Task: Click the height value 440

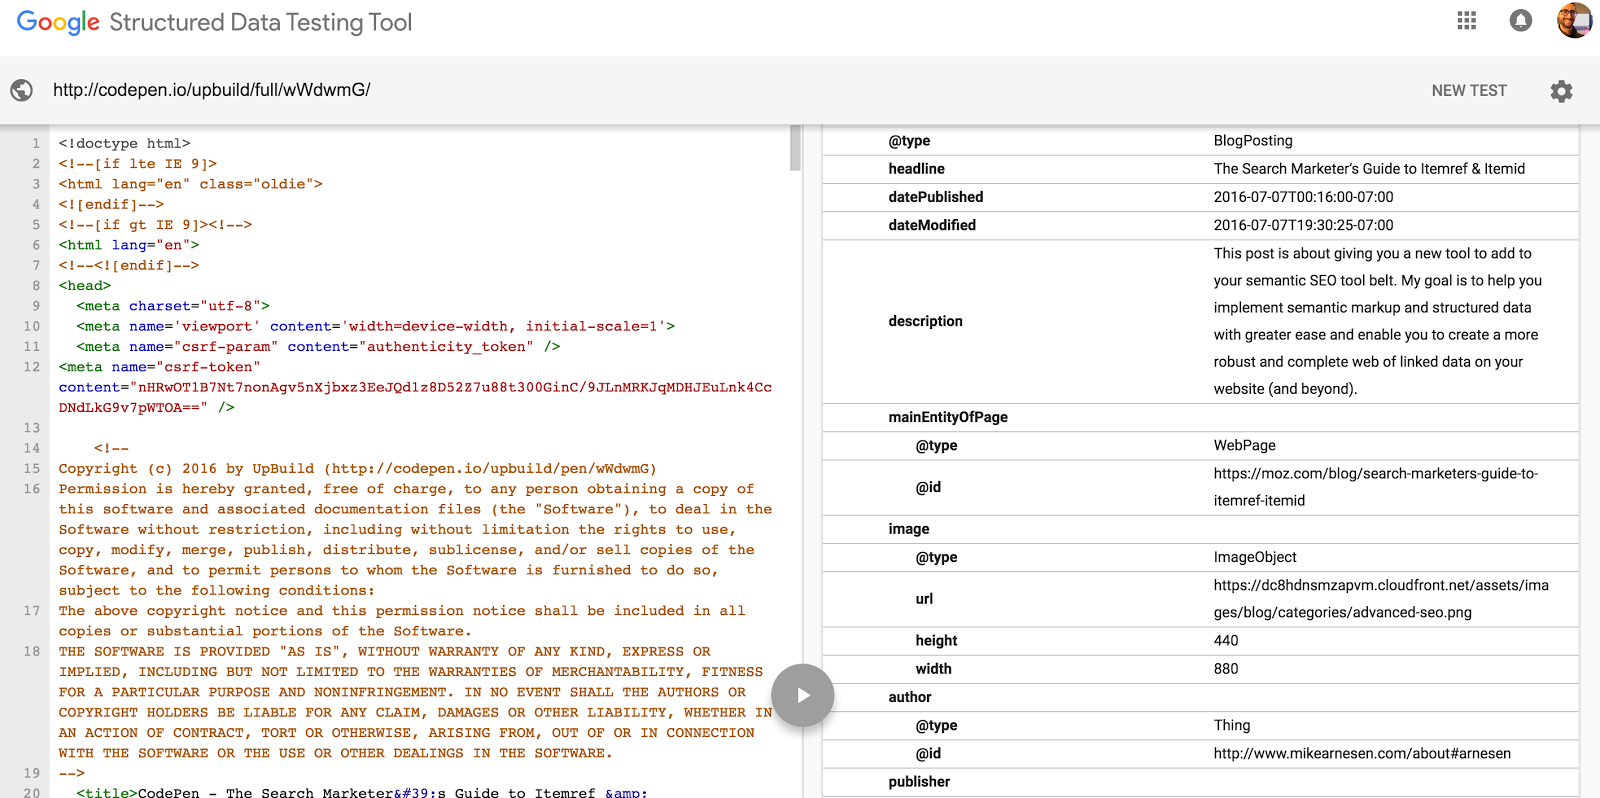Action: click(1226, 641)
